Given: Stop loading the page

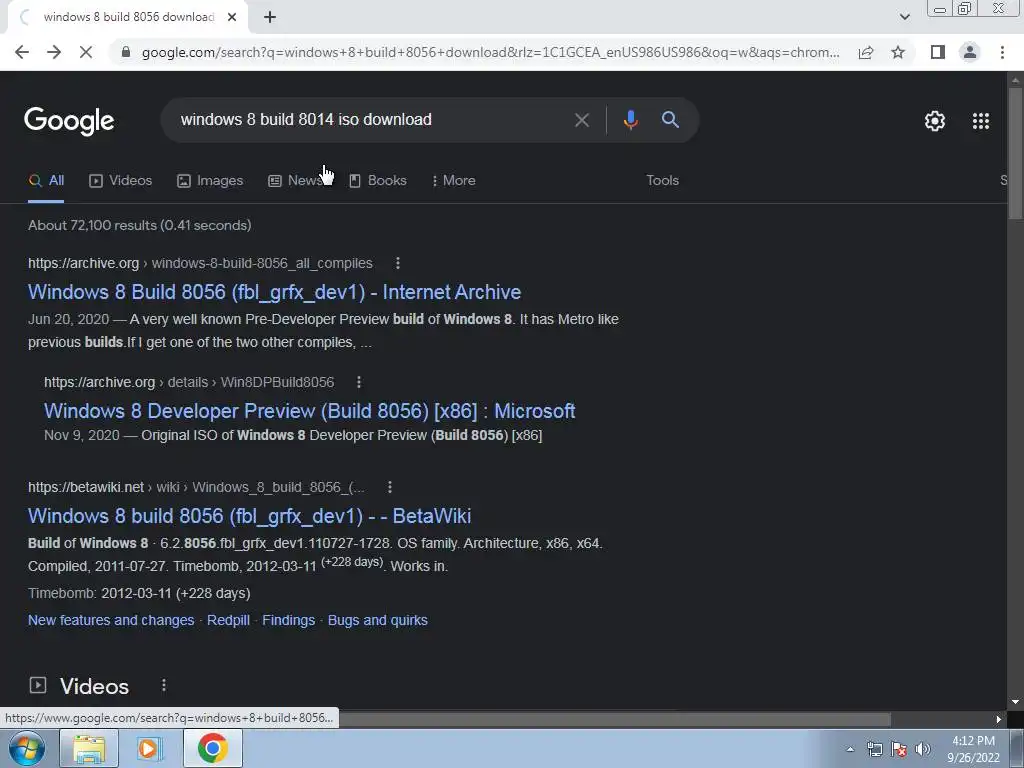Looking at the screenshot, I should coord(86,52).
